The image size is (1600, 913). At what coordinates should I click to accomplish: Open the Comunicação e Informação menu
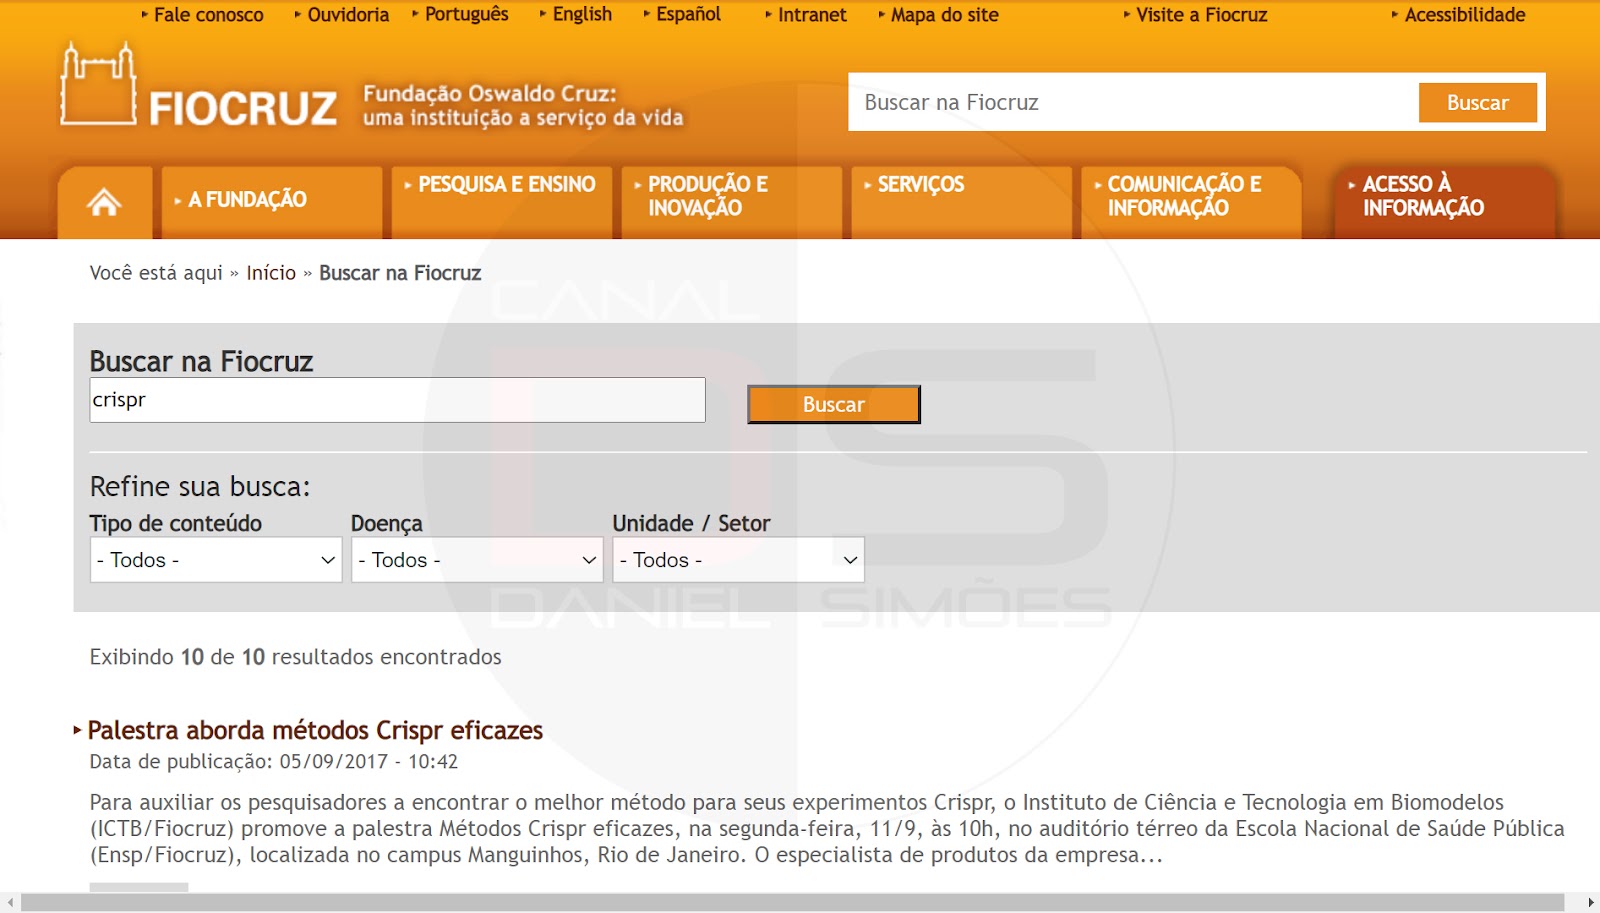(x=1192, y=202)
